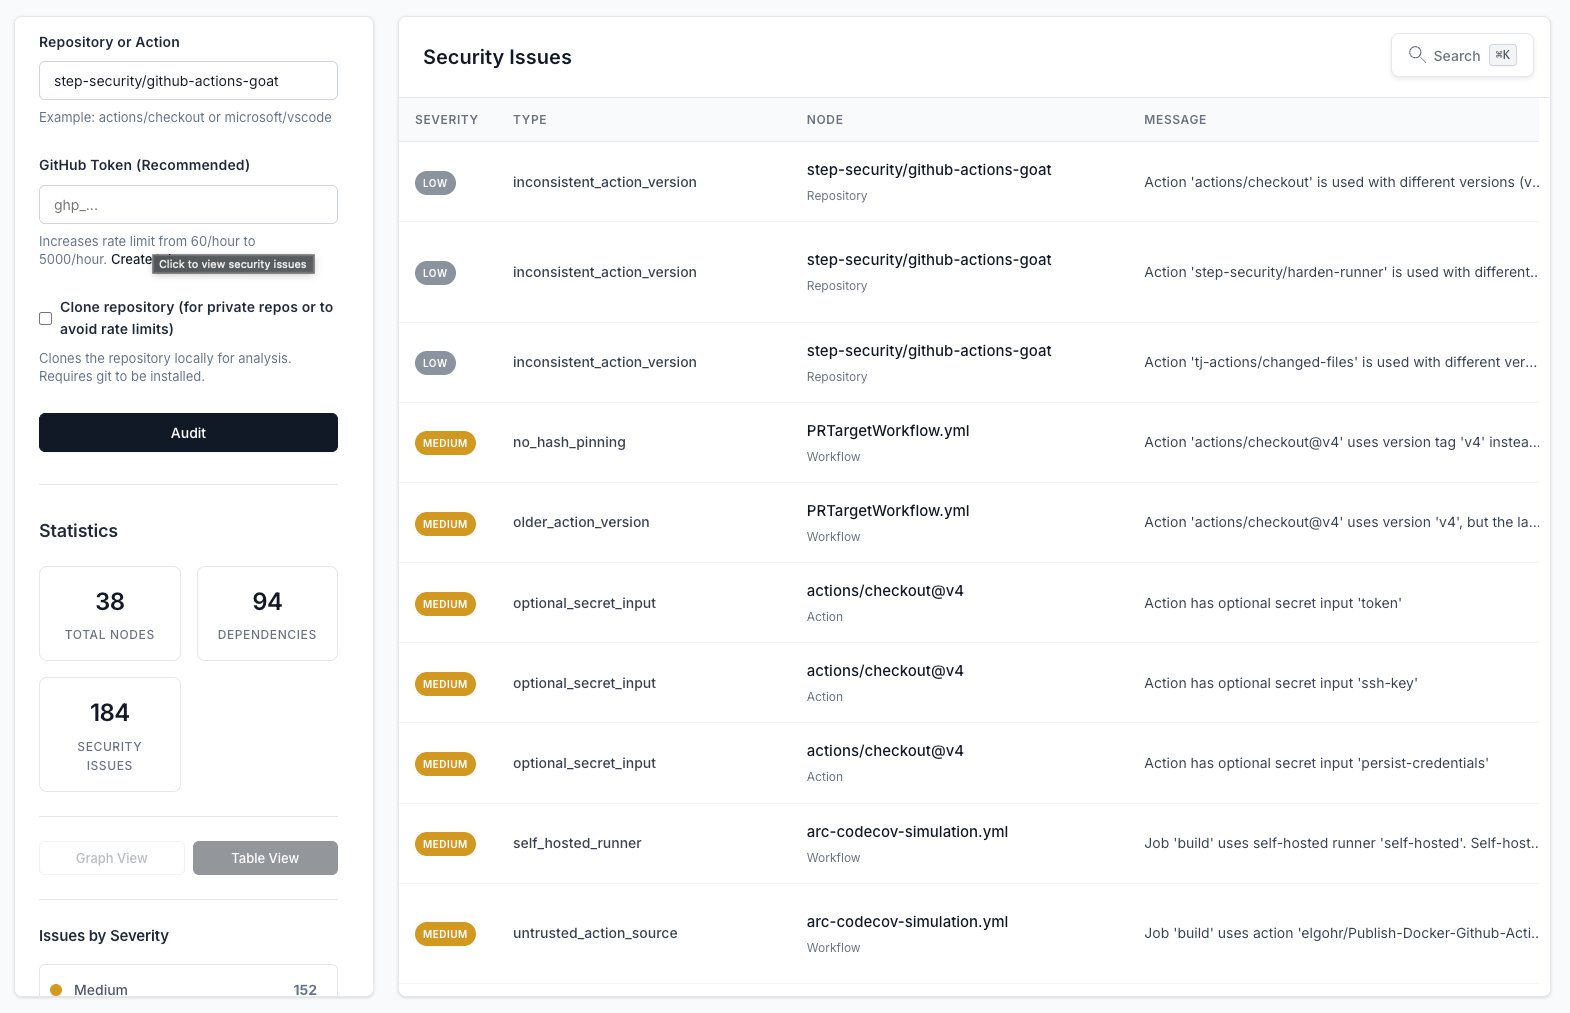Select the older_action_version type cell
This screenshot has width=1570, height=1013.
pos(581,522)
